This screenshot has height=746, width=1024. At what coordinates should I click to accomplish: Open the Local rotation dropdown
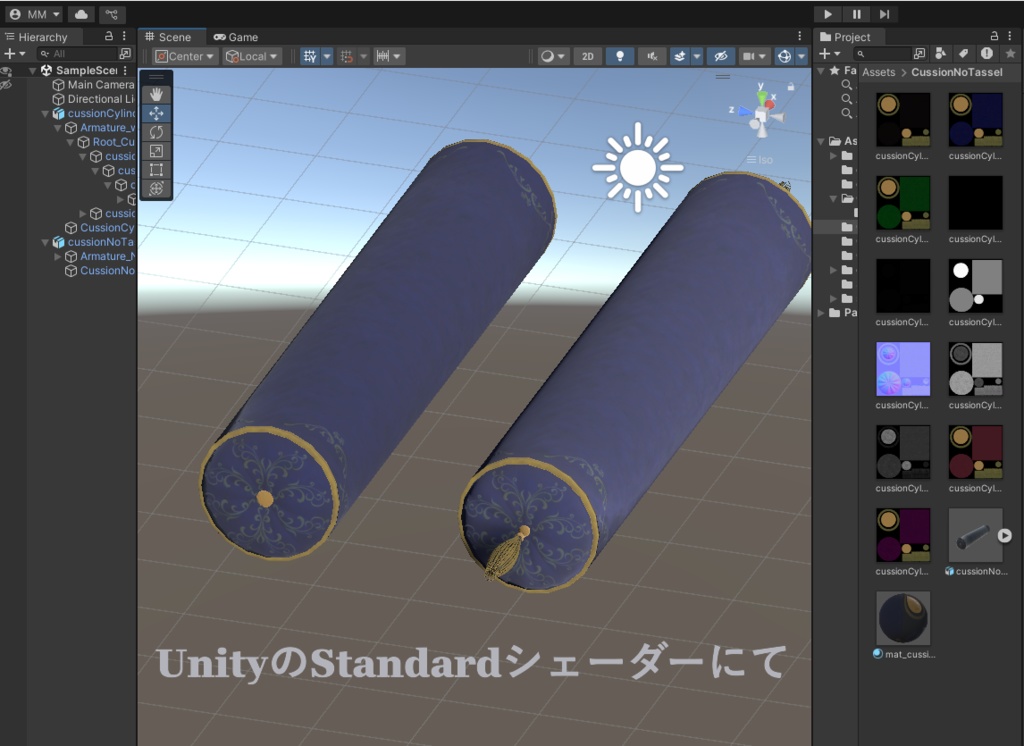tap(250, 56)
